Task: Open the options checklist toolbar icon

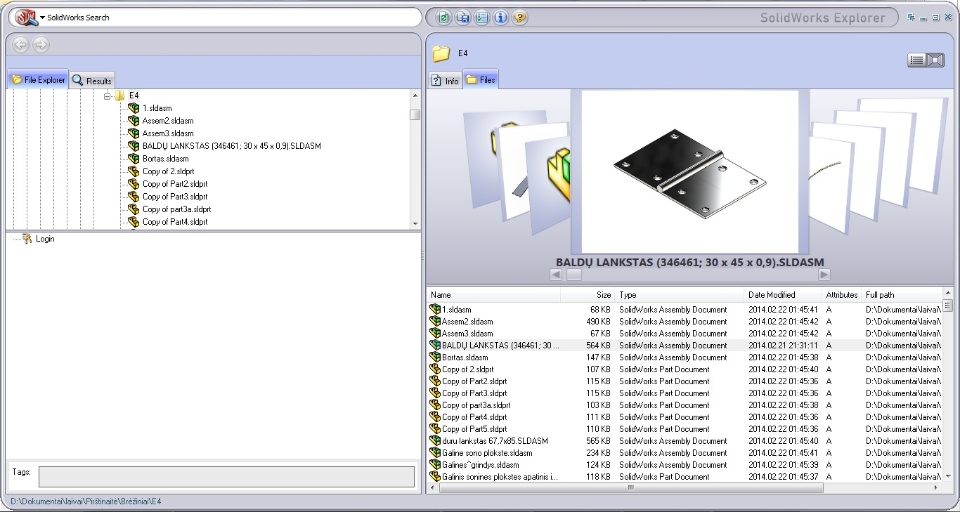Action: point(482,18)
